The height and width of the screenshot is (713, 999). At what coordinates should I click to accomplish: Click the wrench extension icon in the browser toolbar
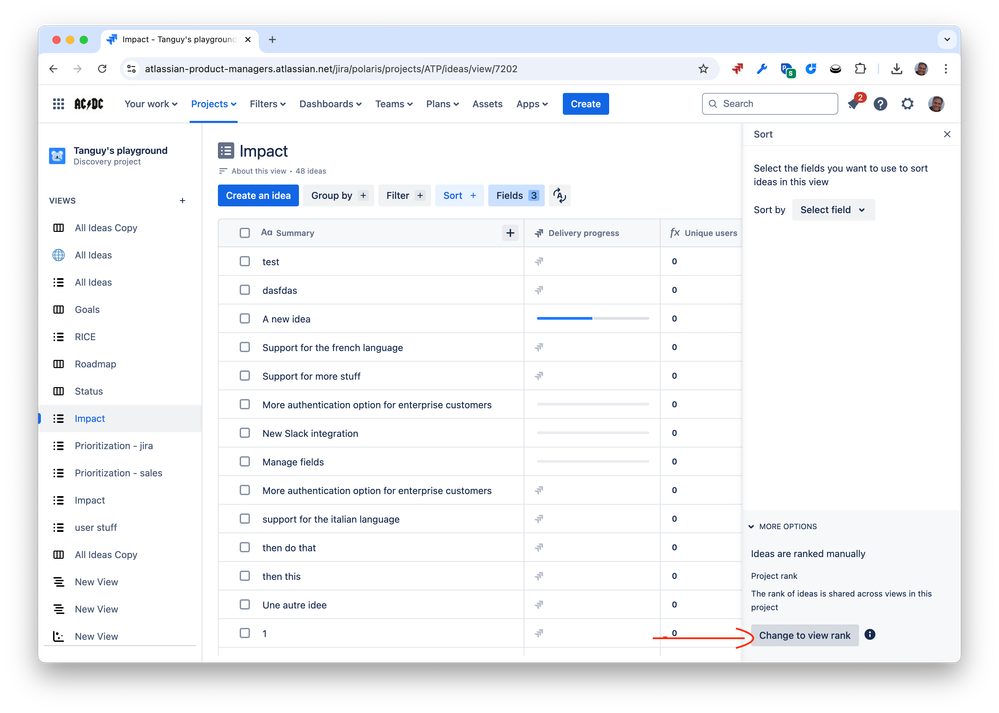761,69
